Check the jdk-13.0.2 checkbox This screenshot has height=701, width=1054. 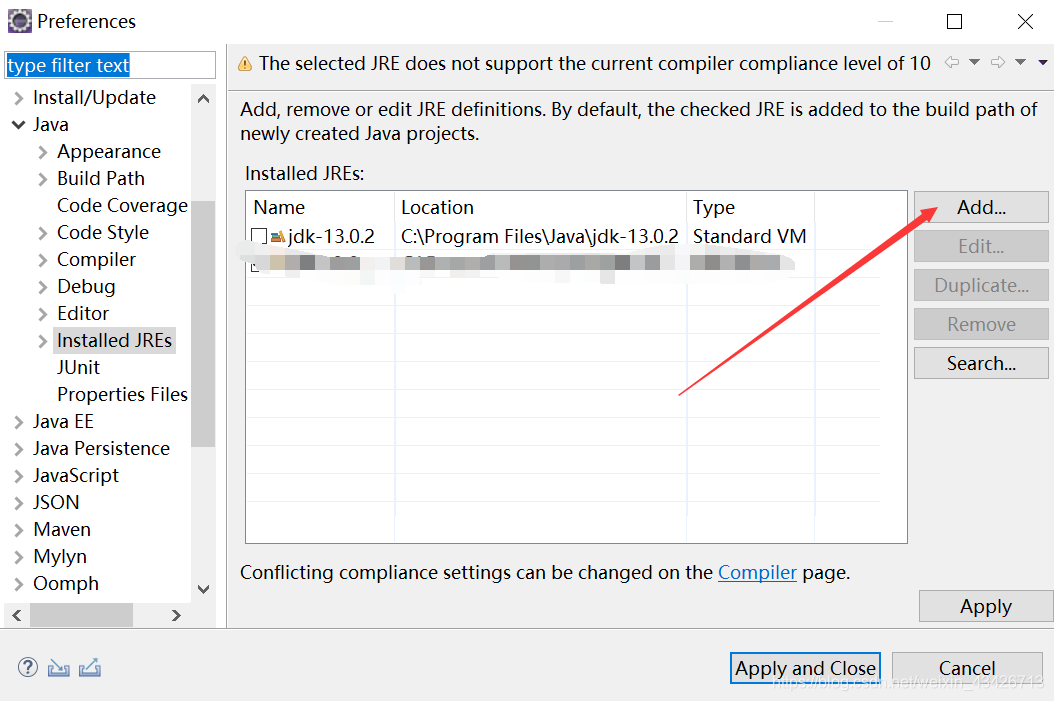pos(259,236)
